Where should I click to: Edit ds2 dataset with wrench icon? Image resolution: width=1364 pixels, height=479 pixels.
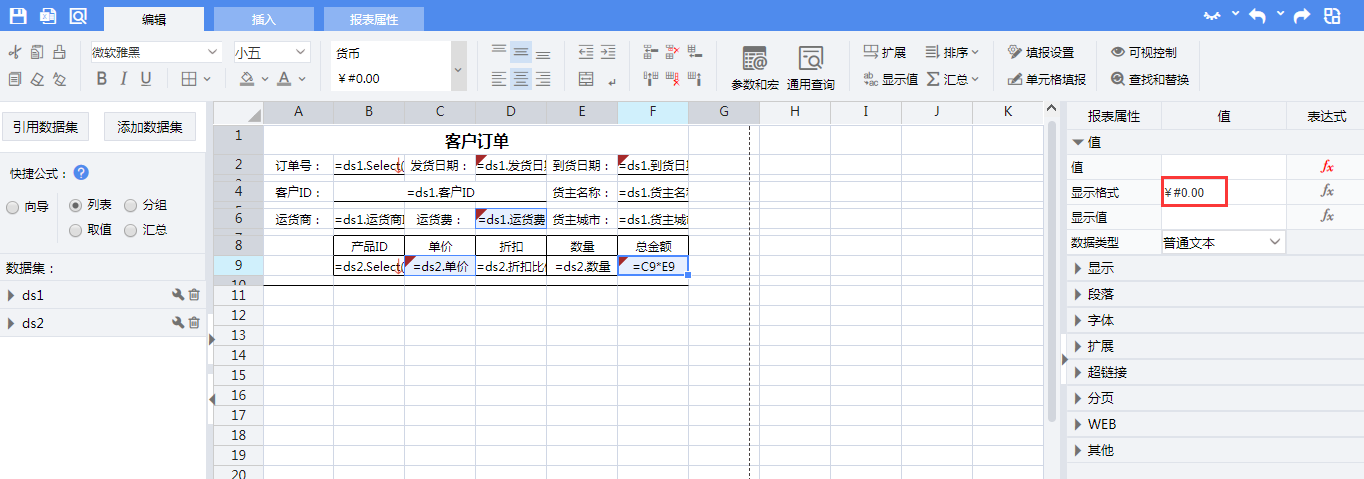click(x=178, y=323)
